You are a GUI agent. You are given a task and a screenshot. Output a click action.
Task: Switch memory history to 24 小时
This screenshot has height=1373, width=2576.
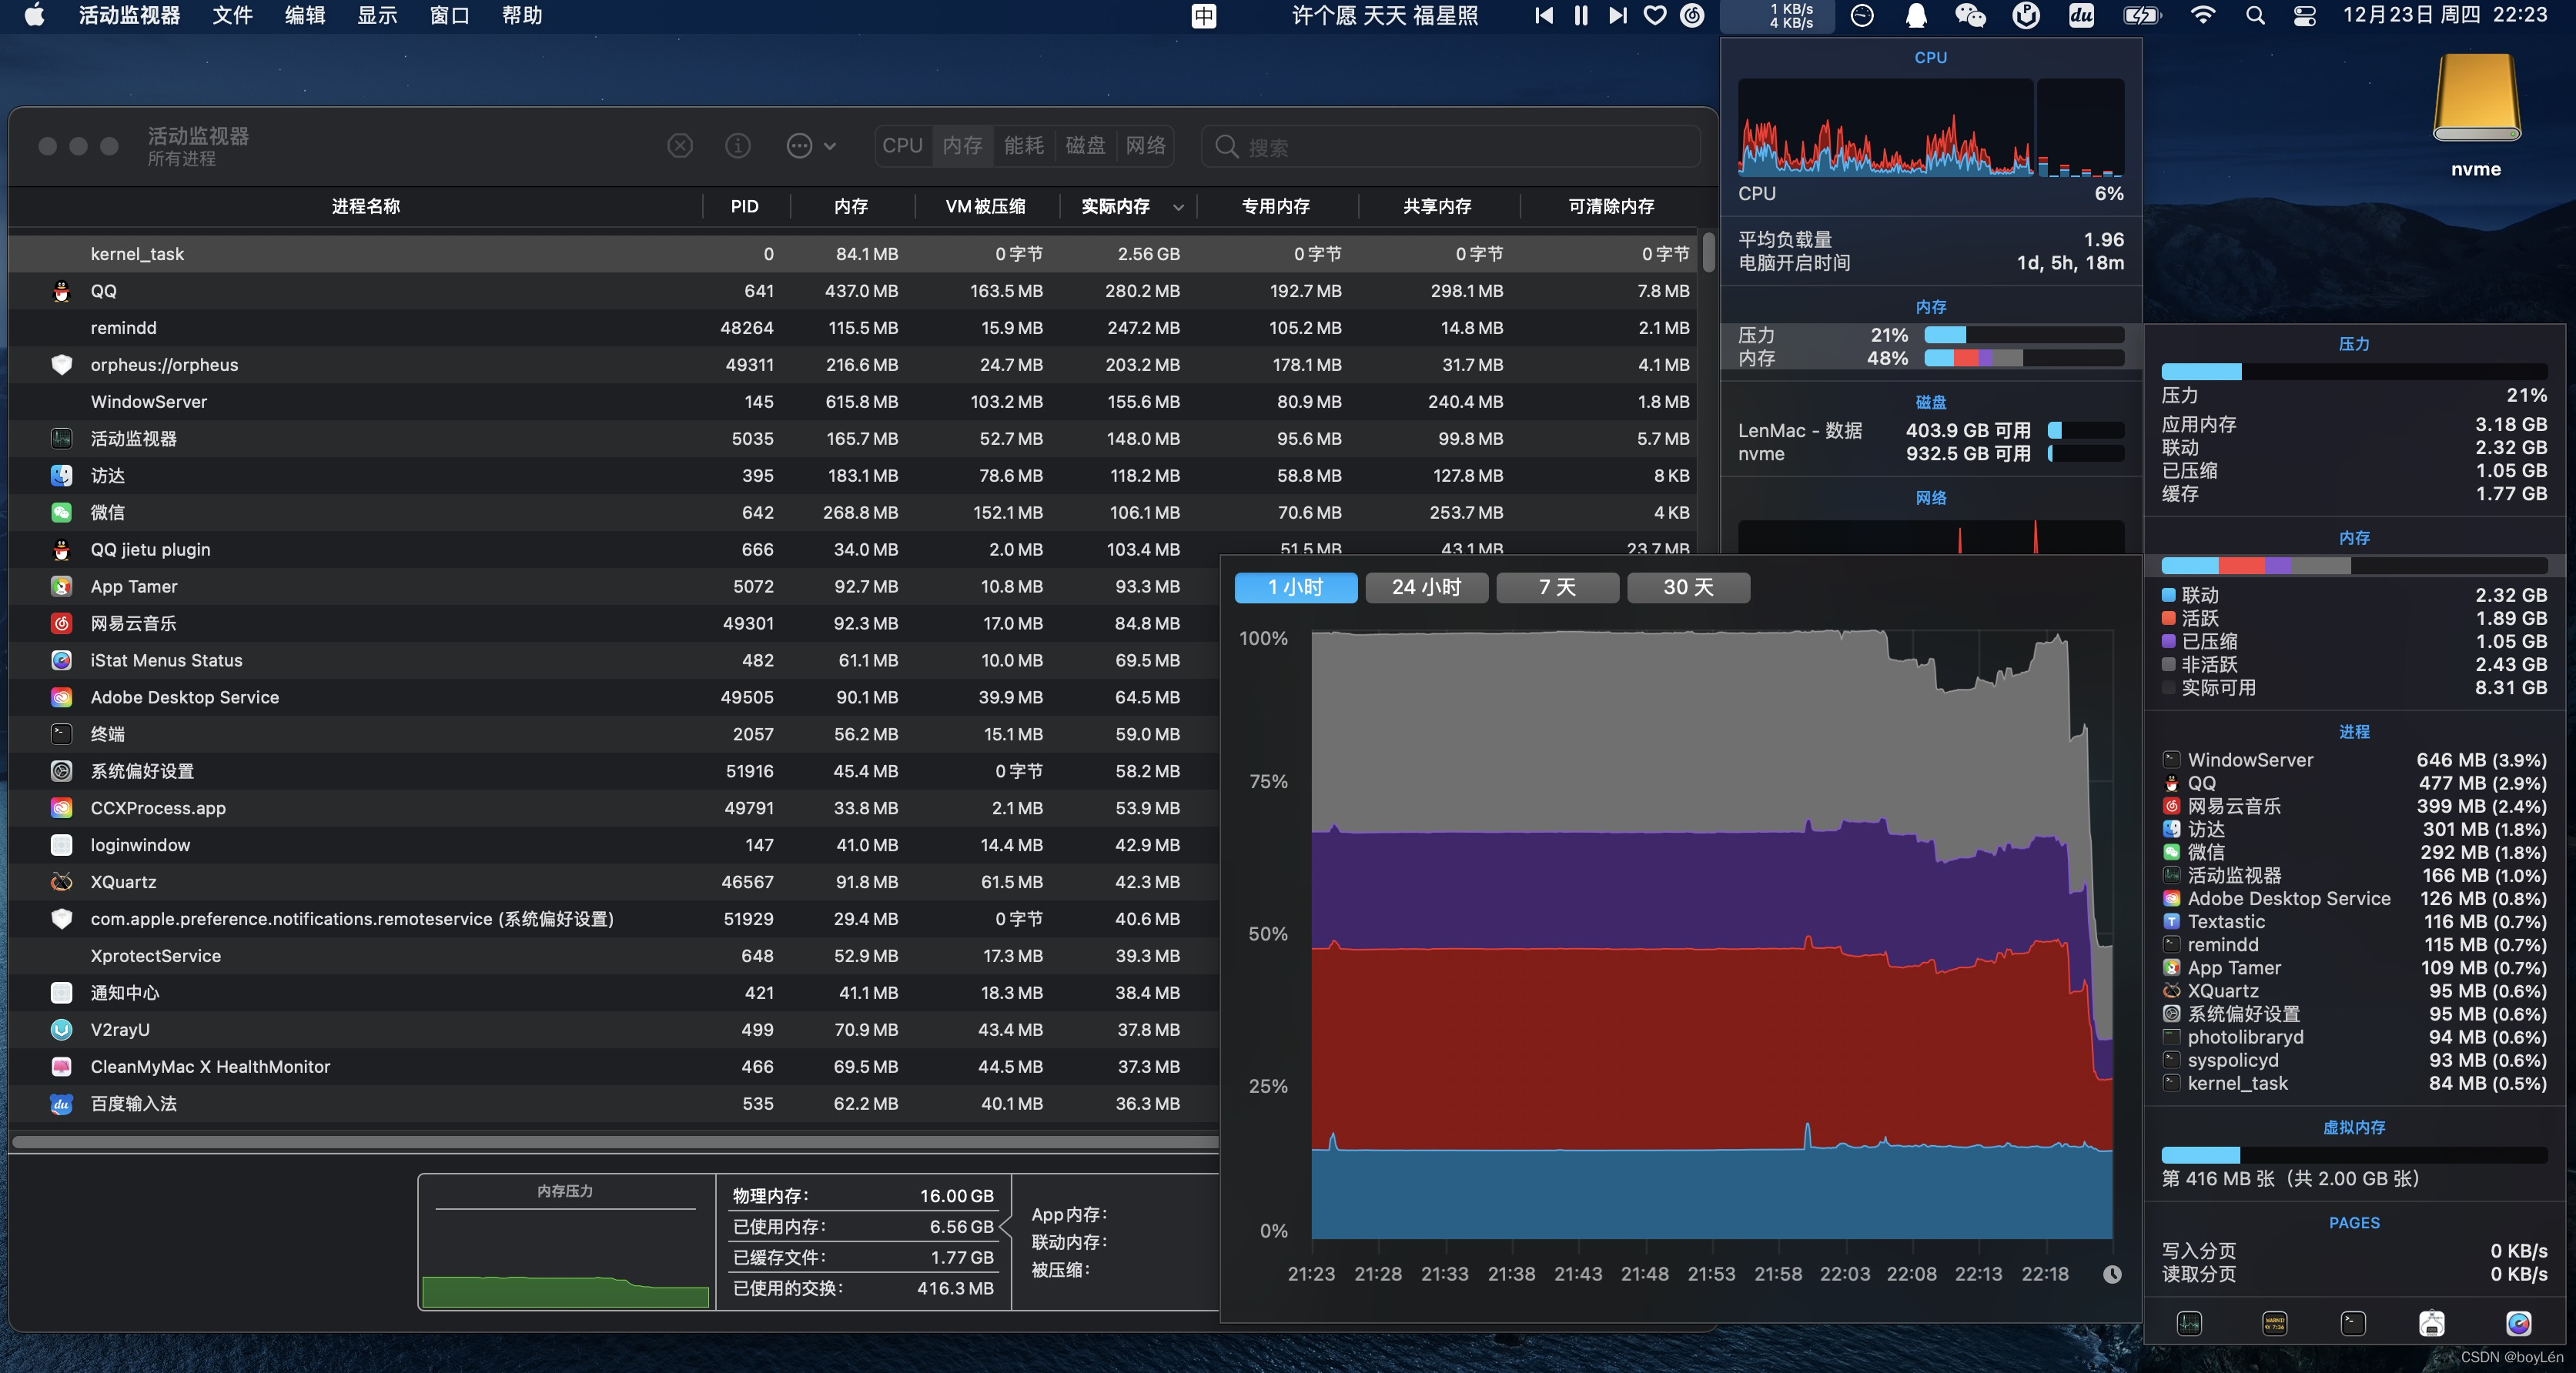click(1427, 587)
